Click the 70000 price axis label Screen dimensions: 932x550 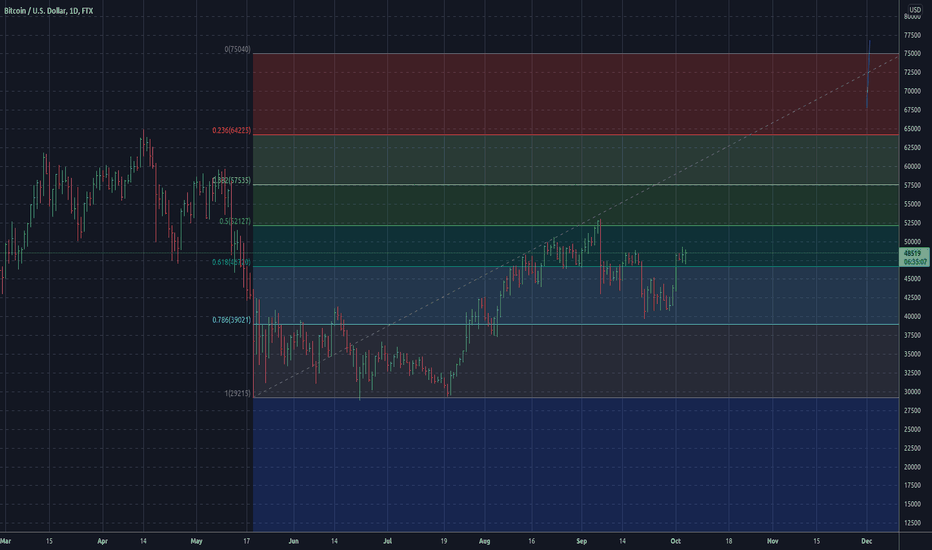point(912,91)
